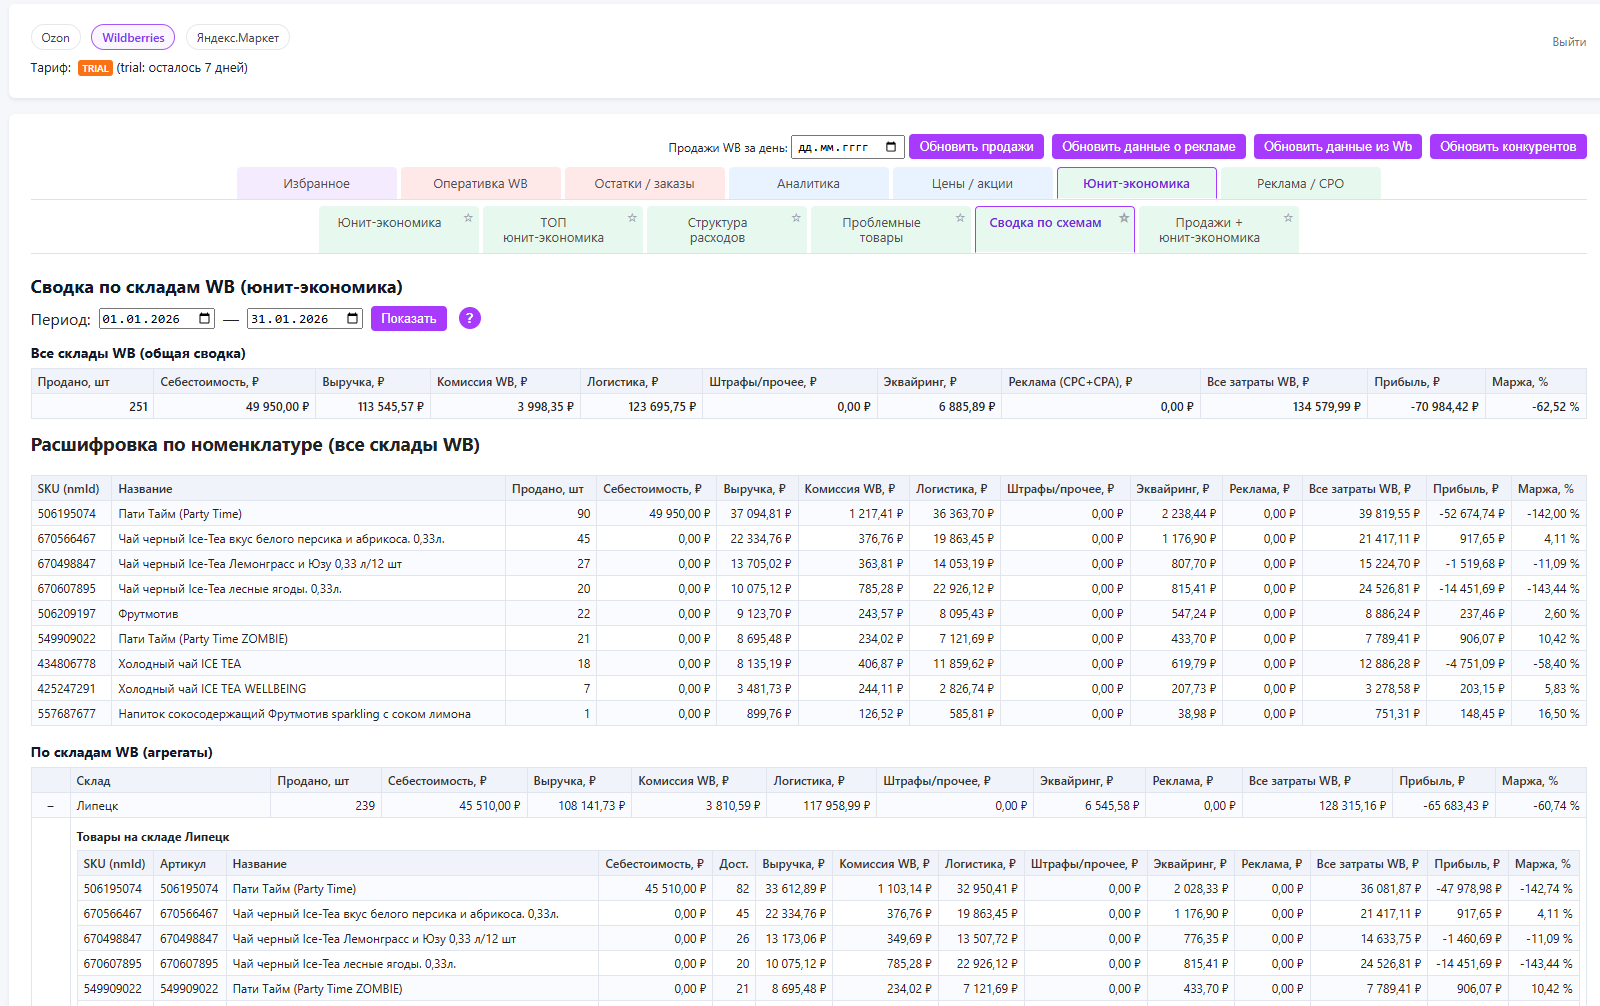Select the Wildberries marketplace
Image resolution: width=1600 pixels, height=1006 pixels.
click(133, 38)
